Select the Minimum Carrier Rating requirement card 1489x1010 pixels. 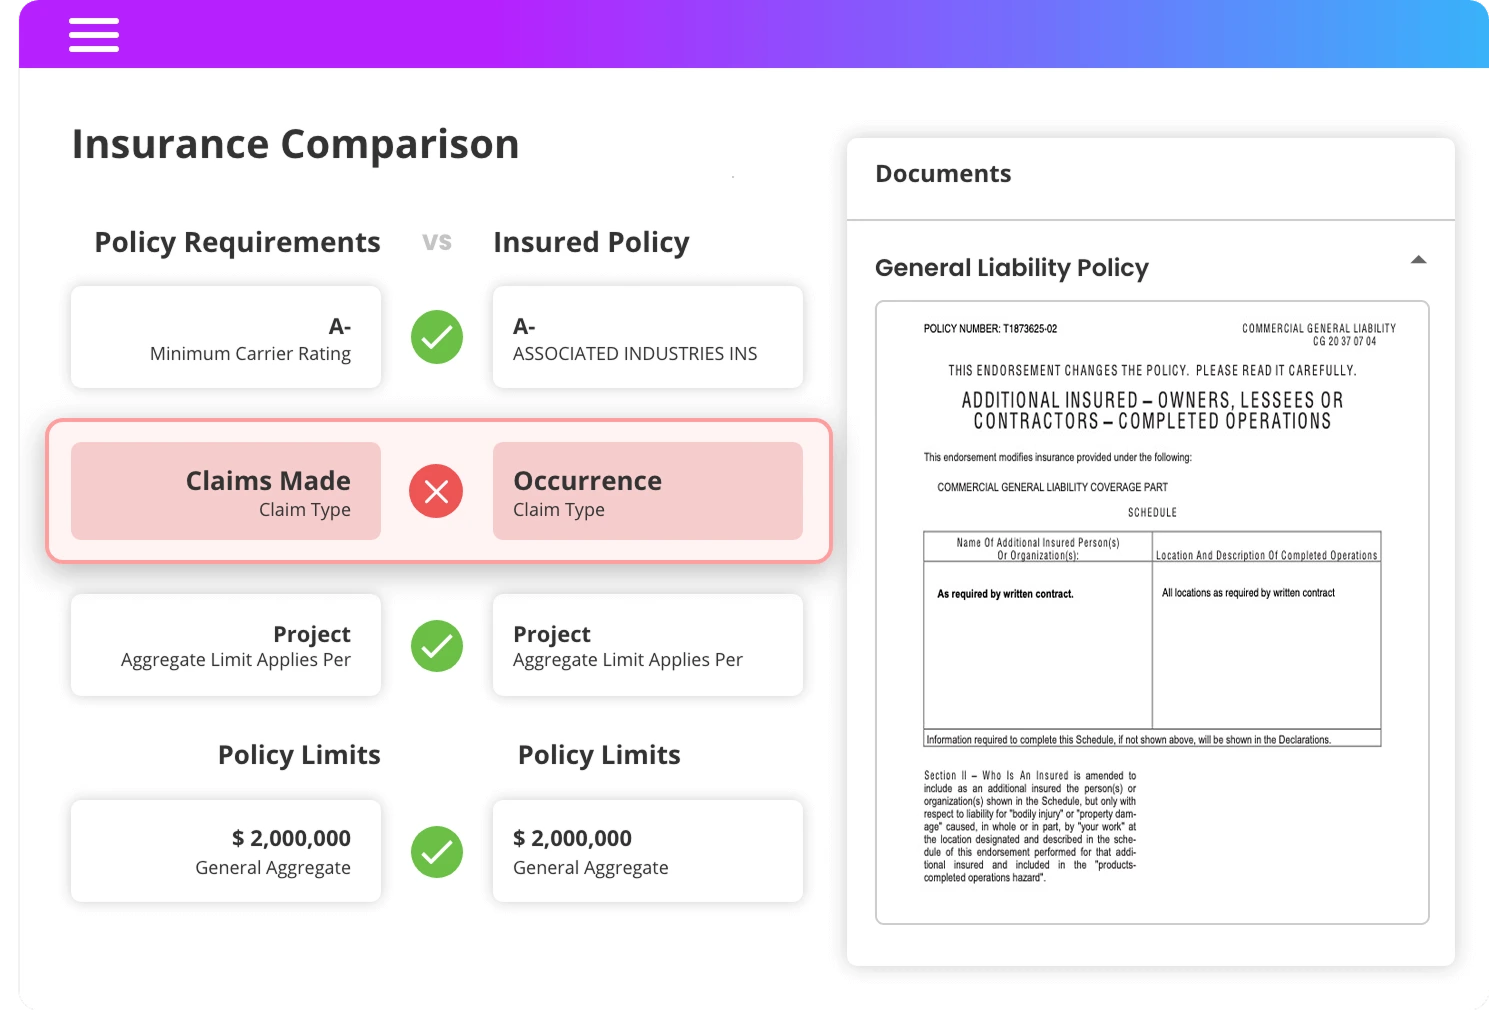pyautogui.click(x=226, y=338)
